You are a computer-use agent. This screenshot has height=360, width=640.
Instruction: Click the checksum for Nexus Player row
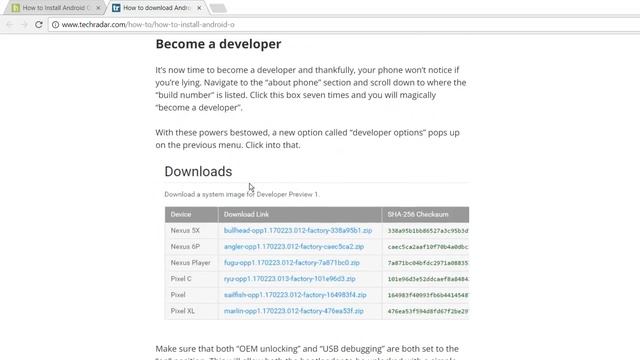tap(428, 262)
